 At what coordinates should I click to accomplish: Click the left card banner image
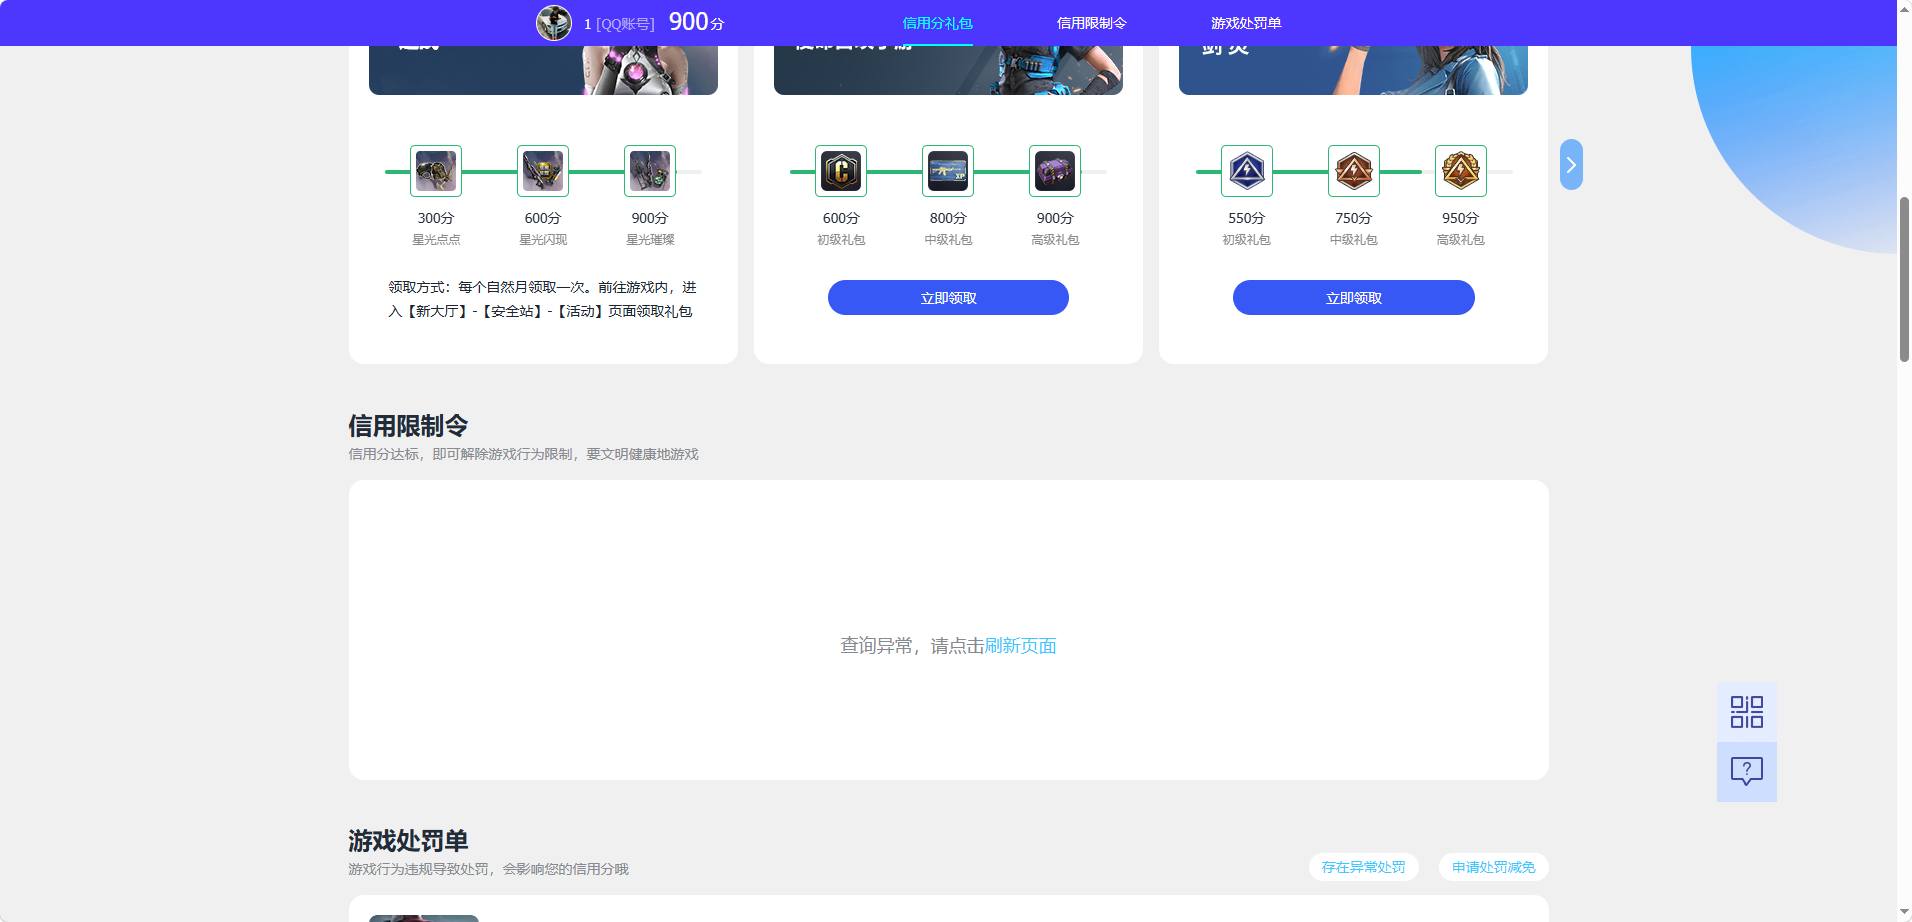tap(543, 70)
